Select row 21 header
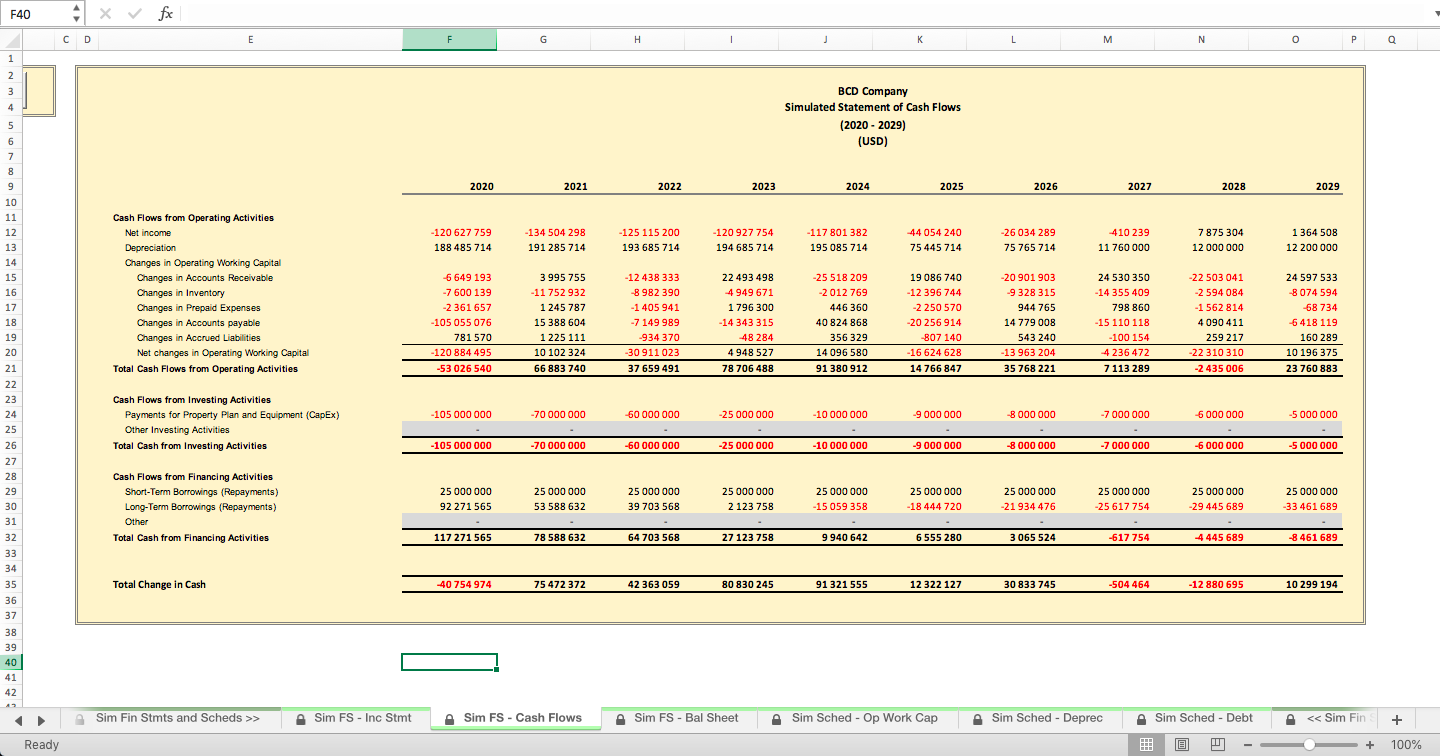 point(10,369)
